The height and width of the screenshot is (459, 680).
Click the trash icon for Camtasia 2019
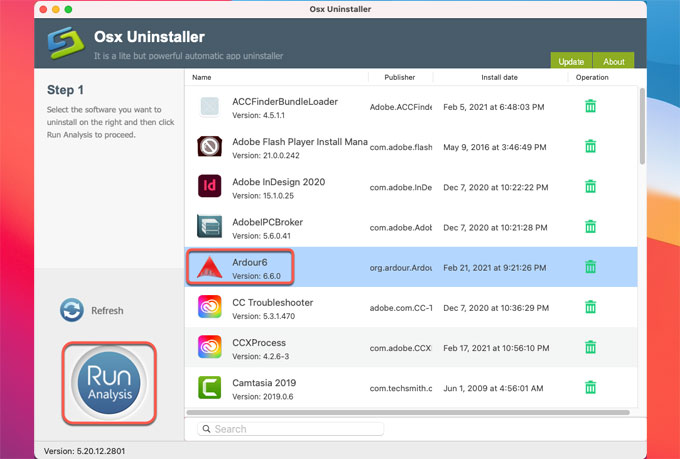590,387
